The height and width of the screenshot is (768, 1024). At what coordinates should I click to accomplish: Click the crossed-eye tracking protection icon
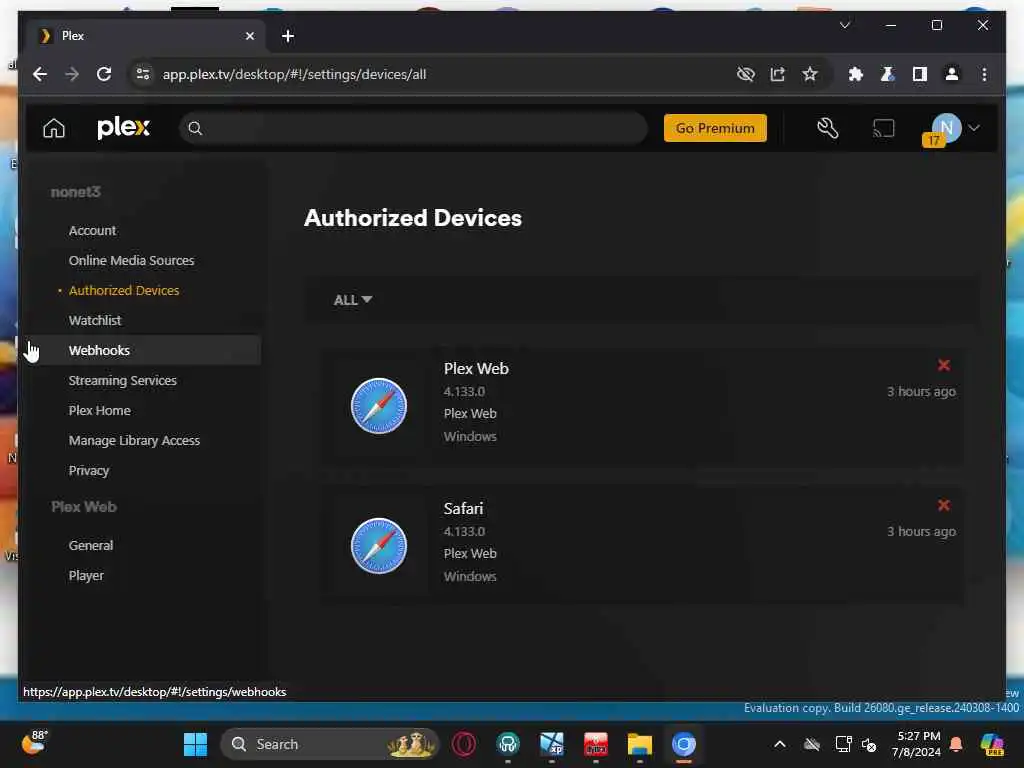pos(745,74)
